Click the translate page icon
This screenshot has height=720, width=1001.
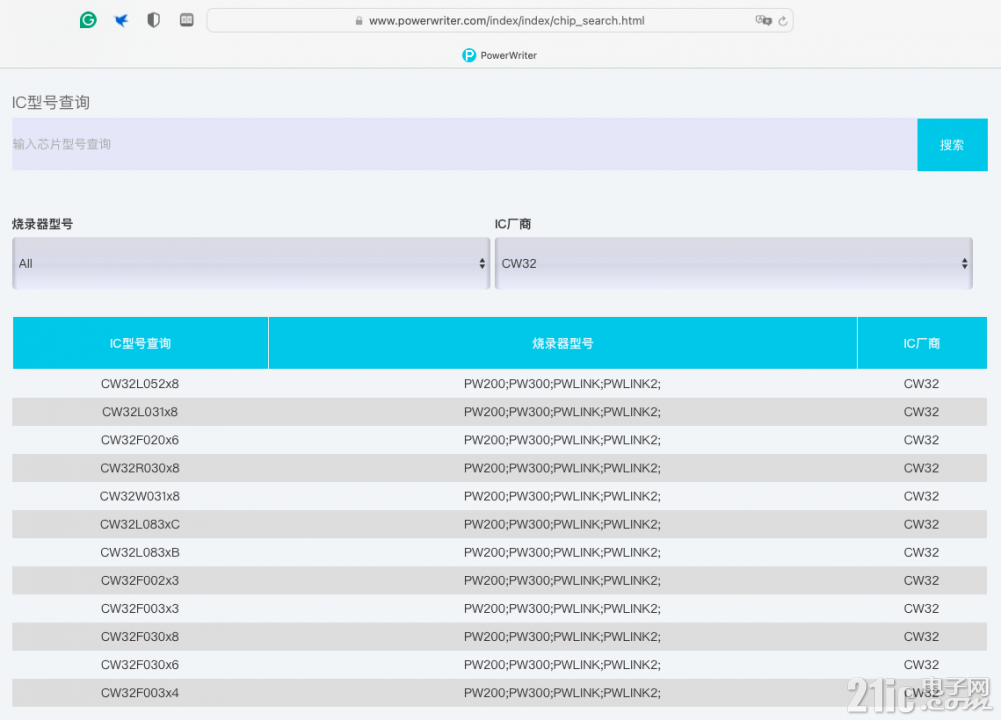[764, 20]
